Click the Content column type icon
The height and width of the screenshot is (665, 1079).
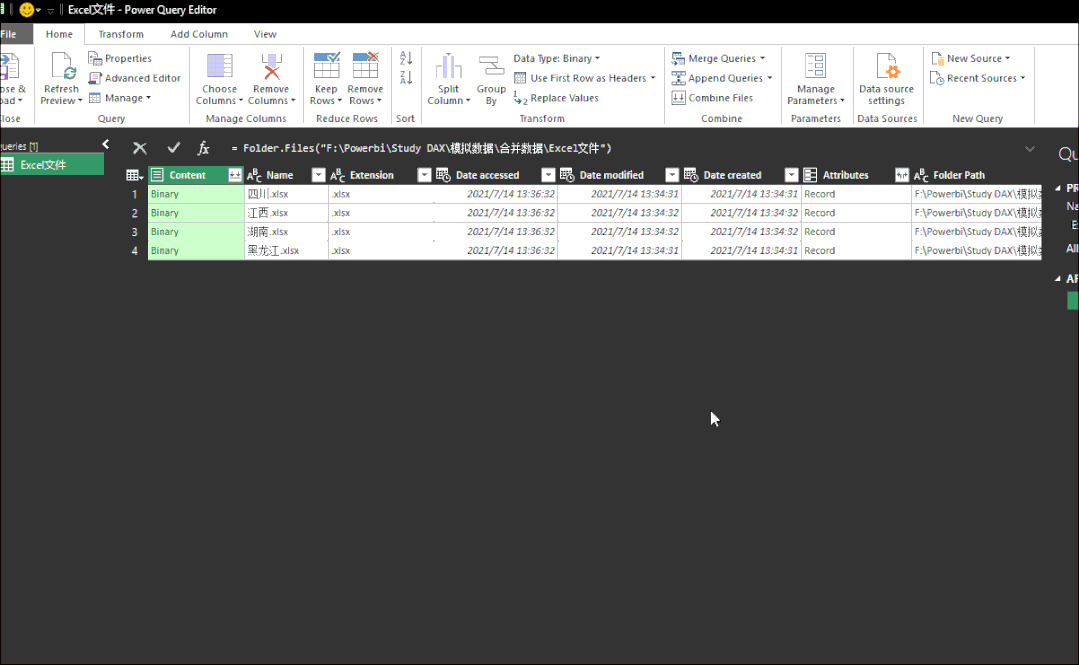(158, 175)
